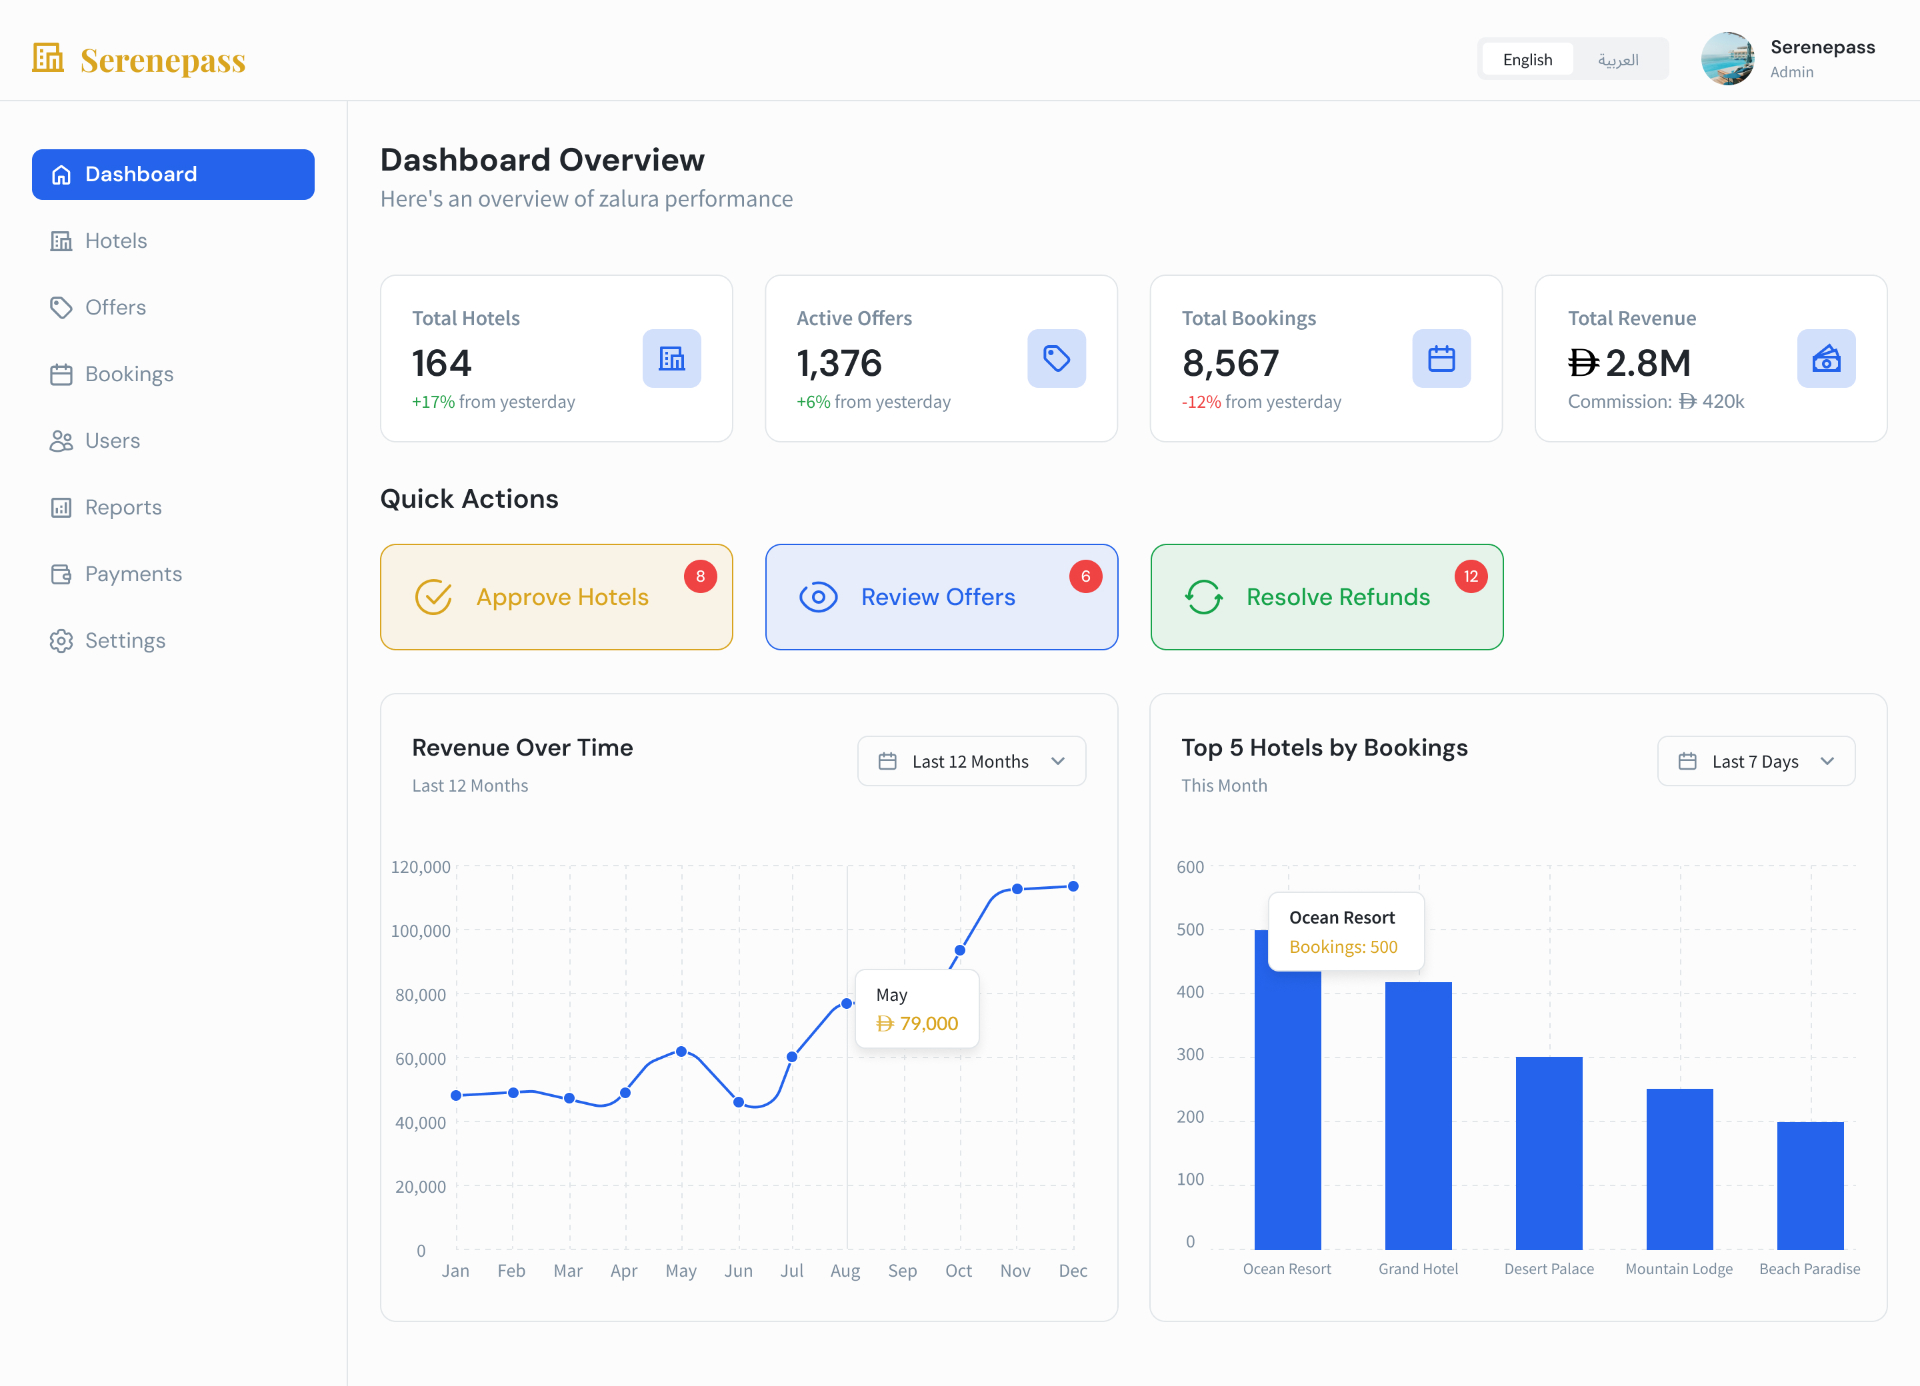
Task: Click the '+6% from yesterday' text
Action: (x=873, y=402)
